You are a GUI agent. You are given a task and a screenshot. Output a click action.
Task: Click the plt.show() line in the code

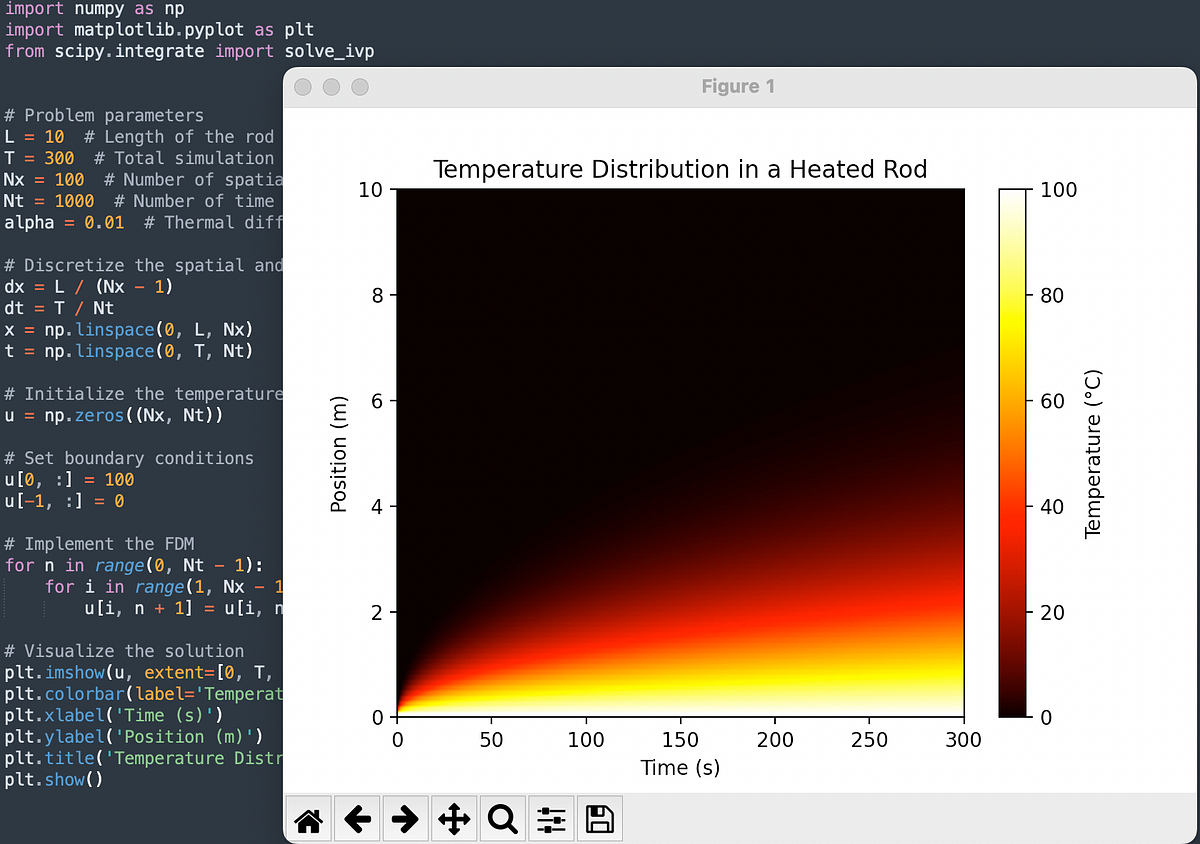(x=53, y=779)
